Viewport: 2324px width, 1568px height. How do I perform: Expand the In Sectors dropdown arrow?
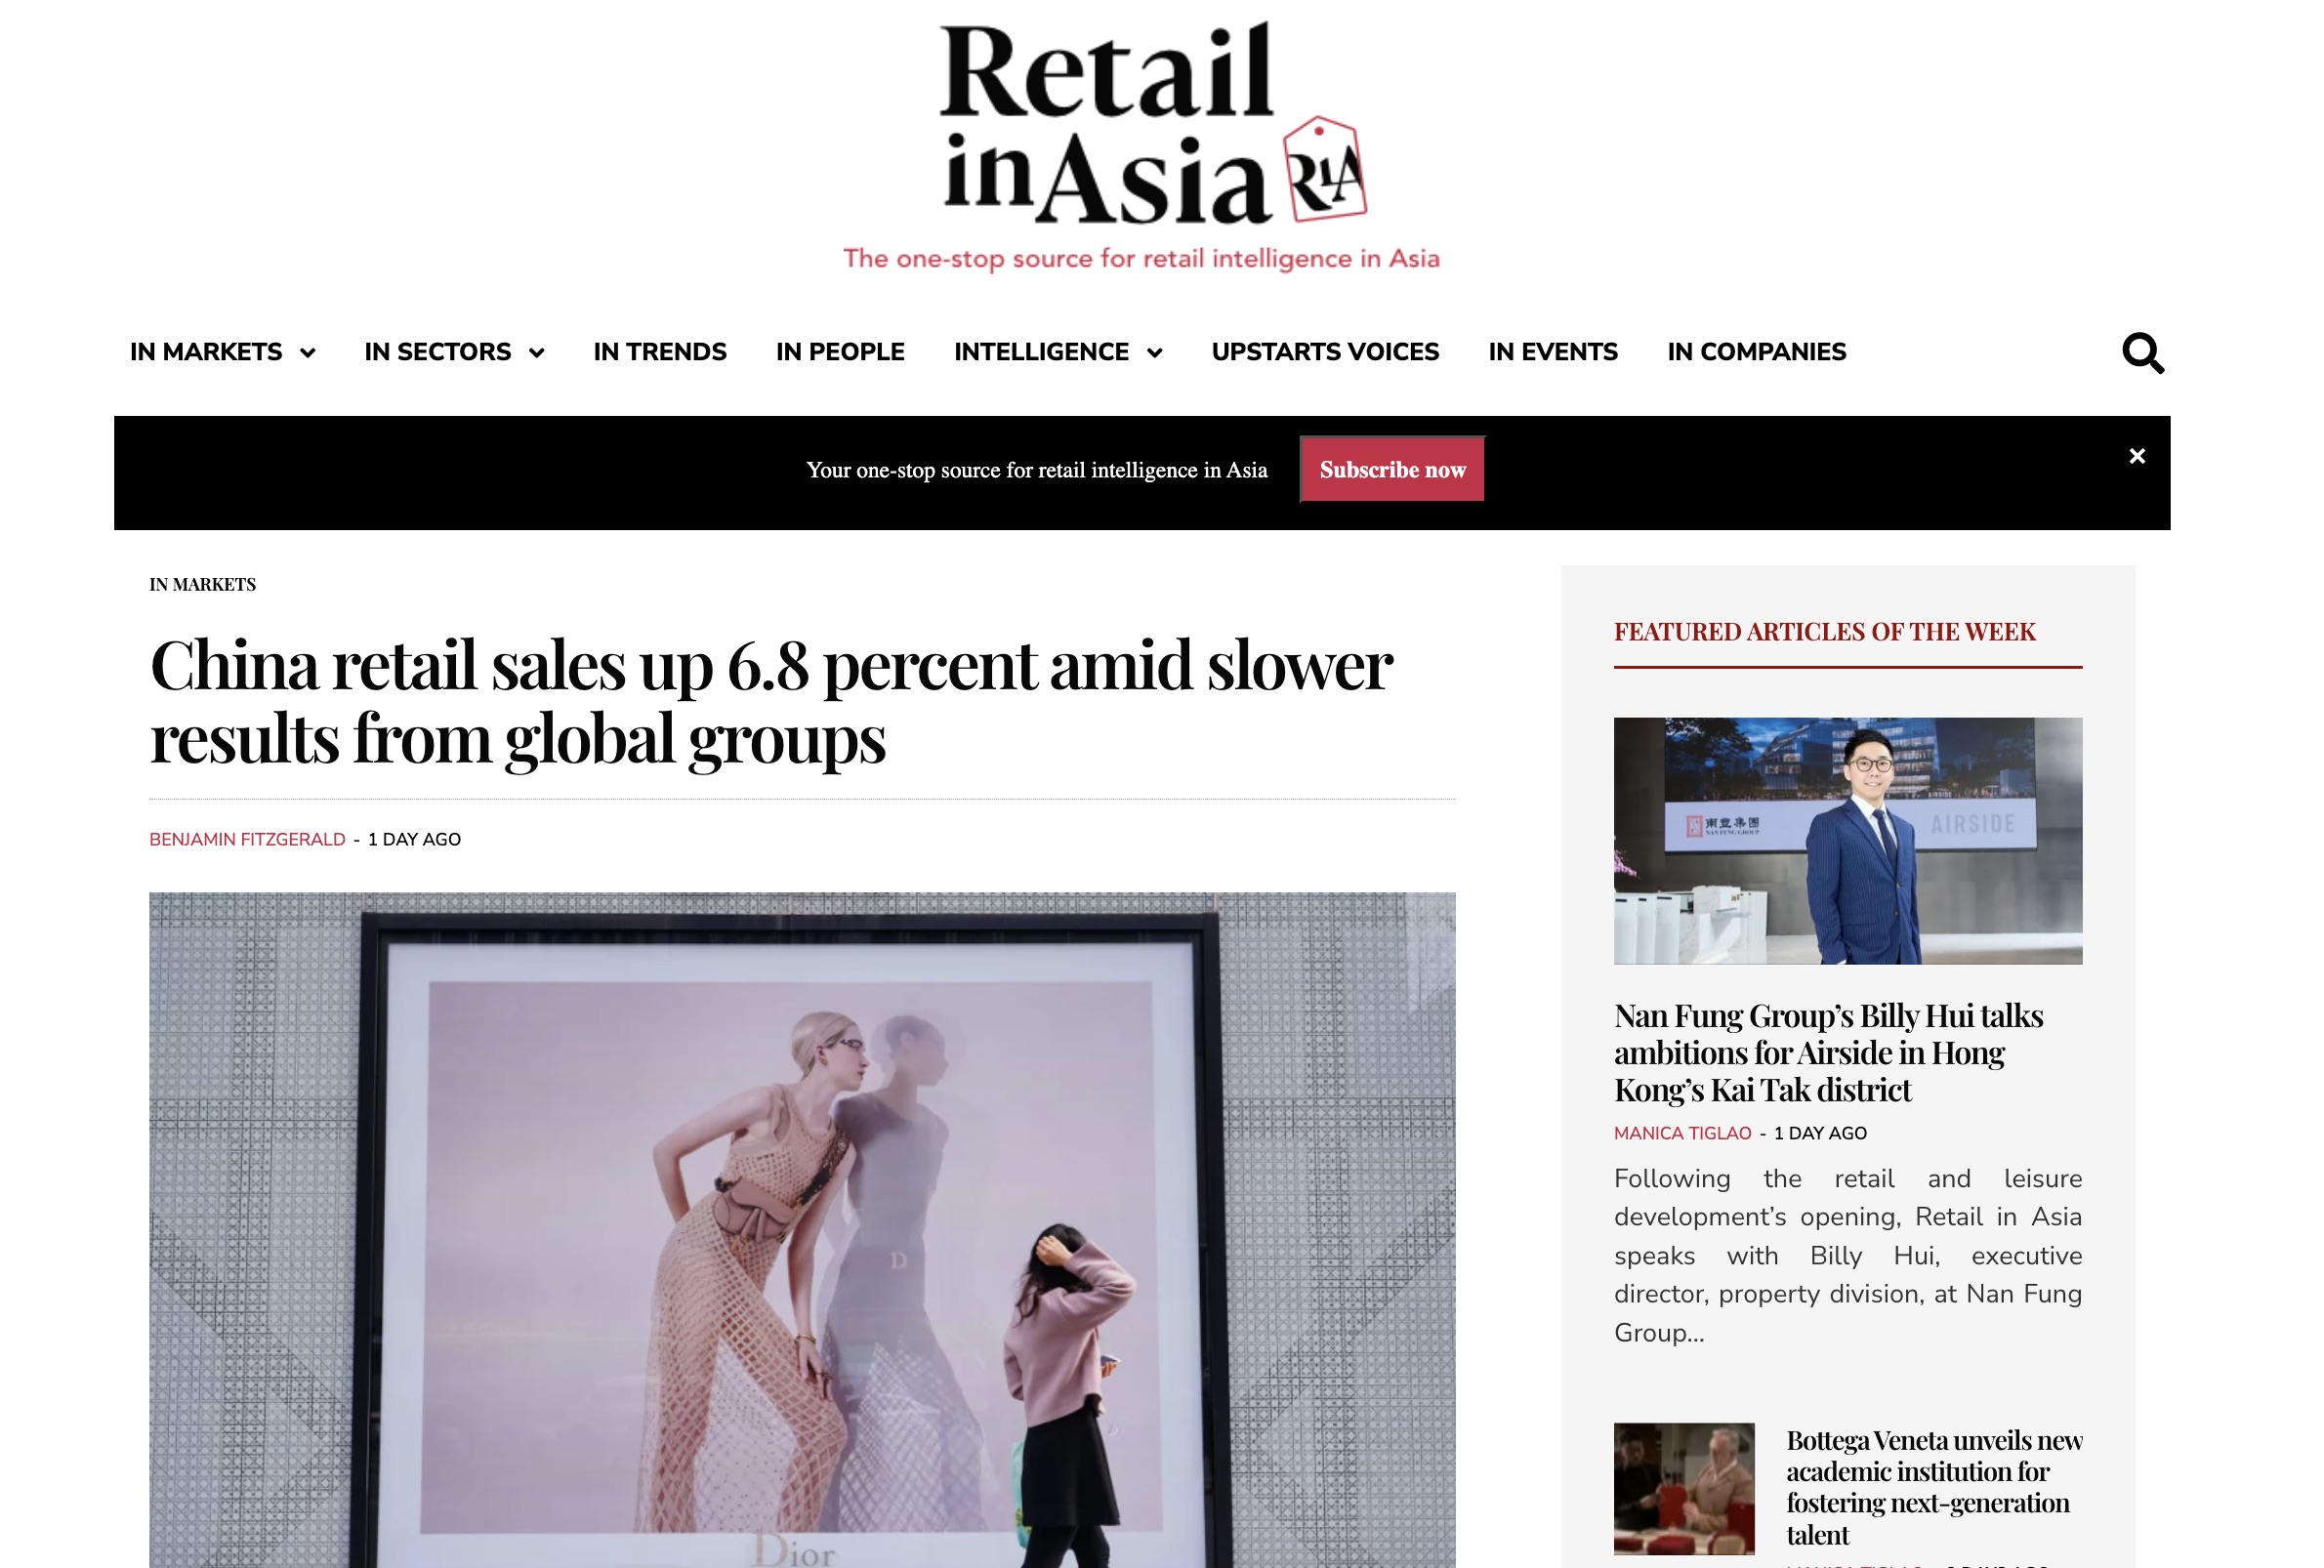pos(537,353)
